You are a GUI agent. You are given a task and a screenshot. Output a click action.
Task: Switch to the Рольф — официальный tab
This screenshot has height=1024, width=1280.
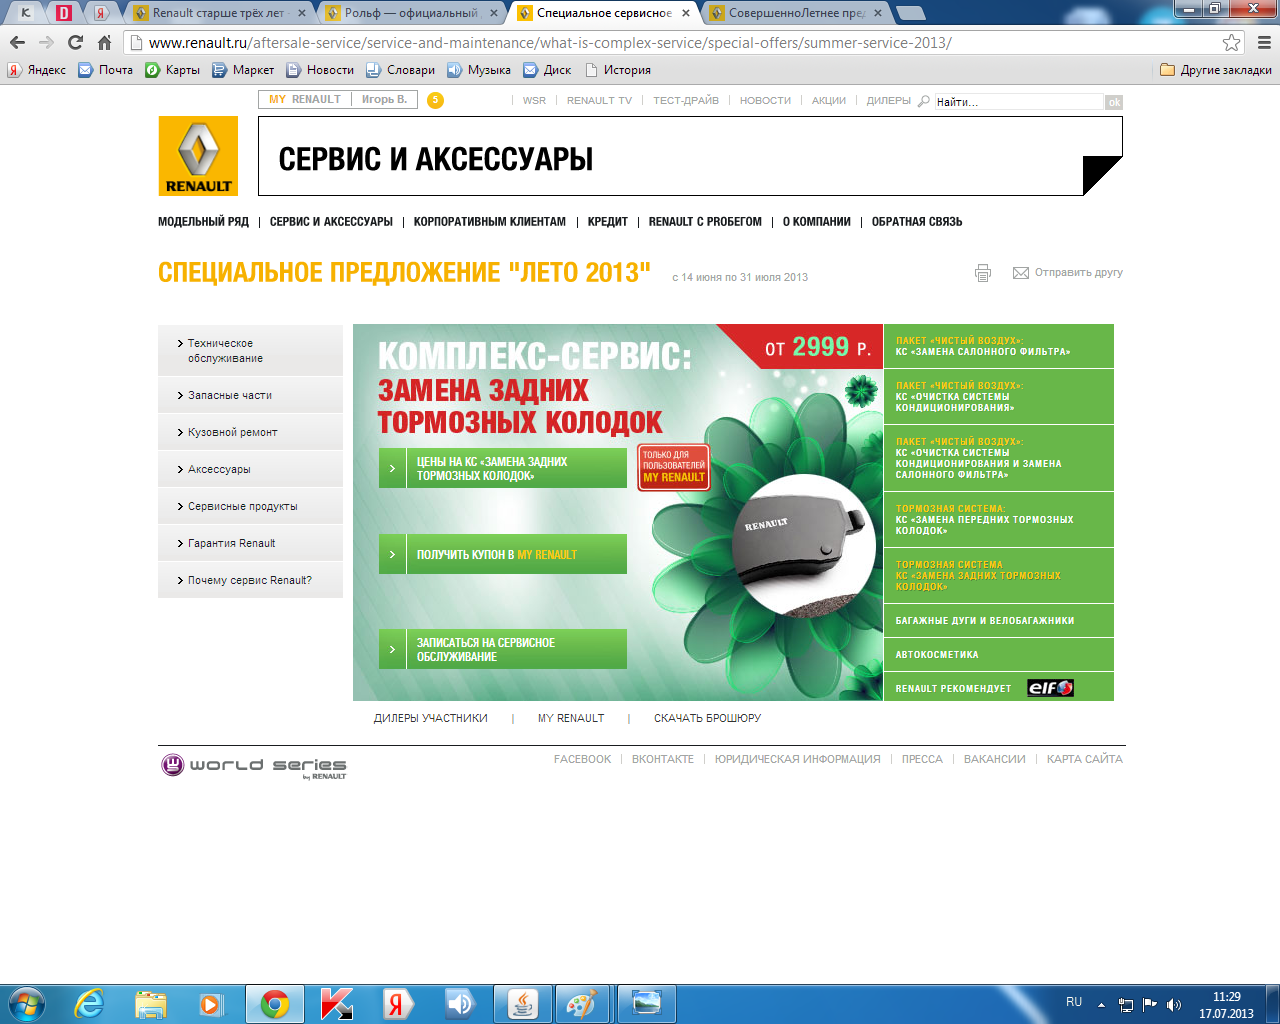pos(412,13)
